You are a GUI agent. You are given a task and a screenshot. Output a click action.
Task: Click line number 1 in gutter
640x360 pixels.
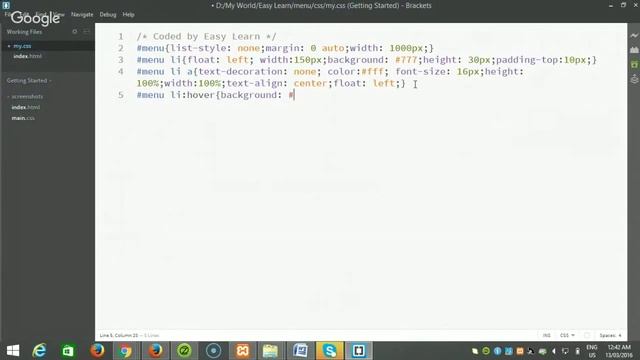(121, 36)
